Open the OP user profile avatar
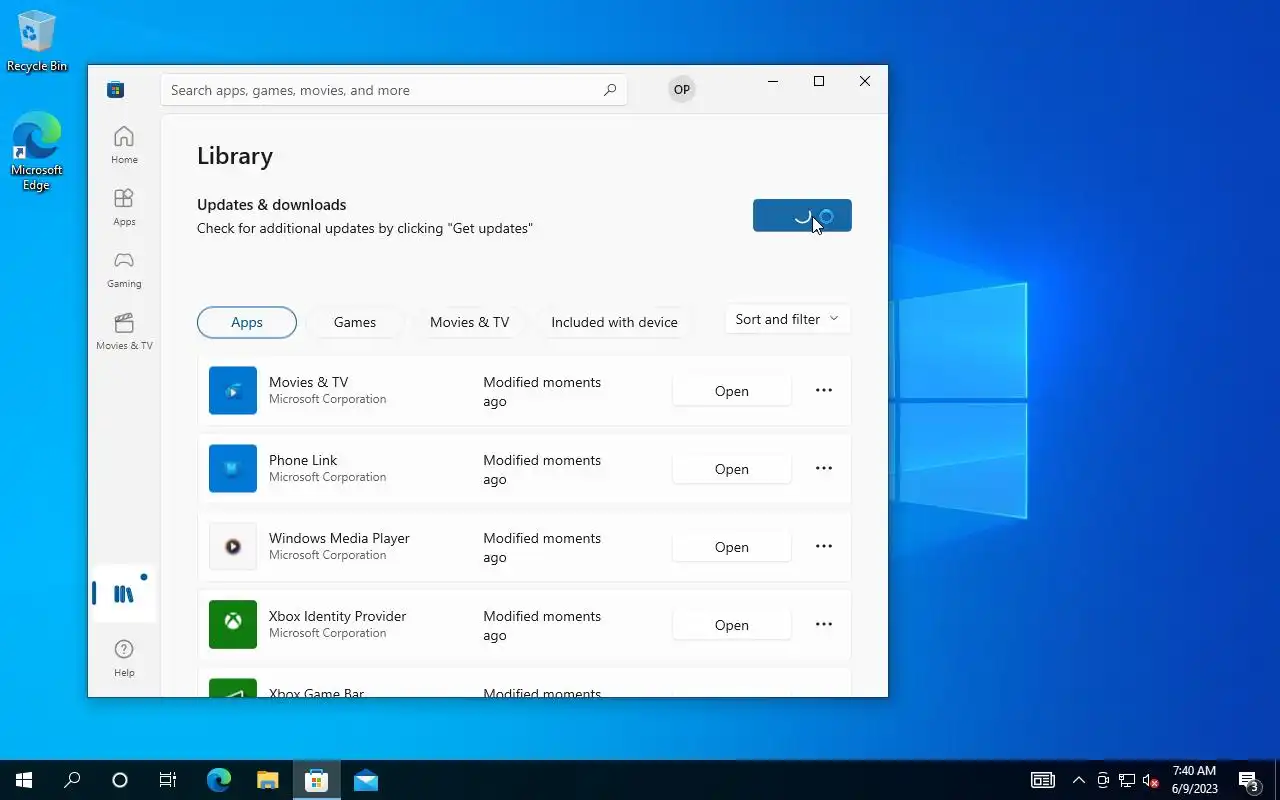The image size is (1280, 800). 681,90
